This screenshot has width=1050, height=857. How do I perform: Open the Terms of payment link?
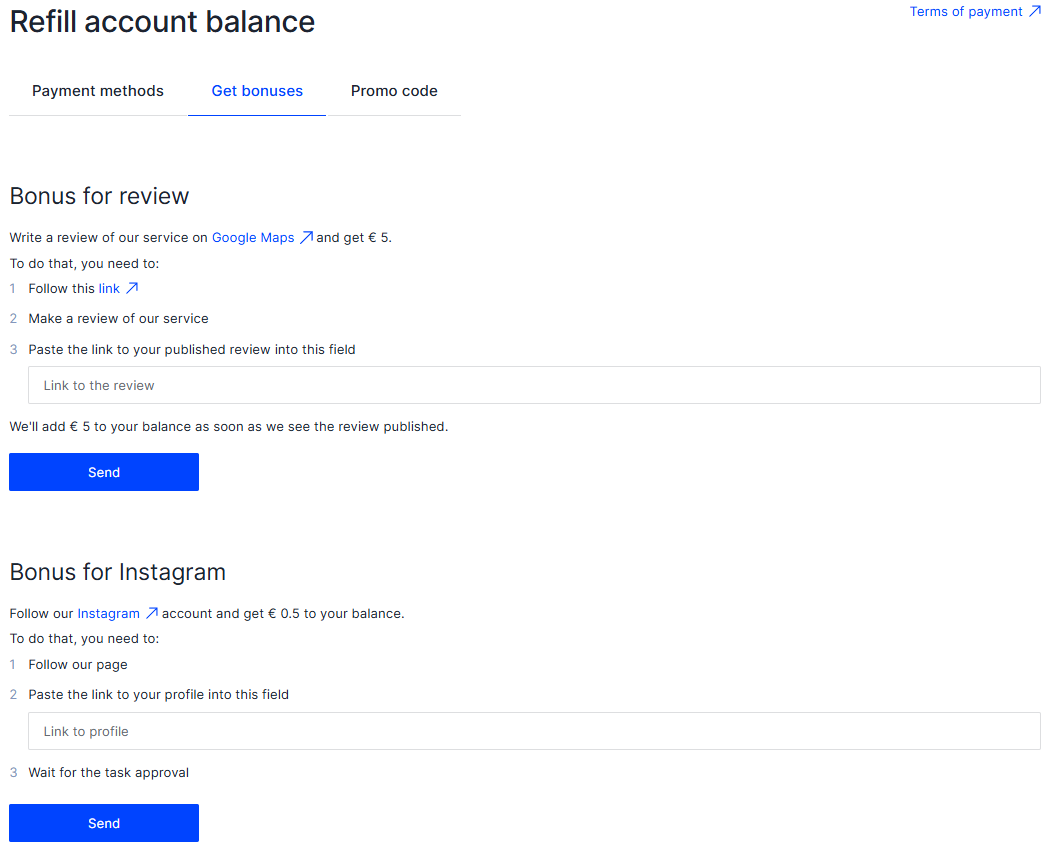pos(966,12)
